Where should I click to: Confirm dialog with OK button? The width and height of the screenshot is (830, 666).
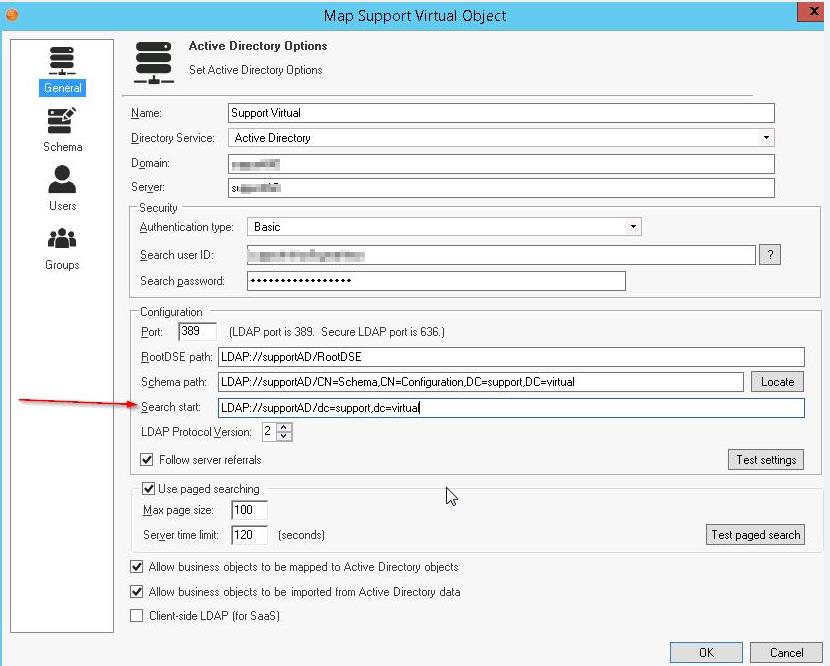706,652
